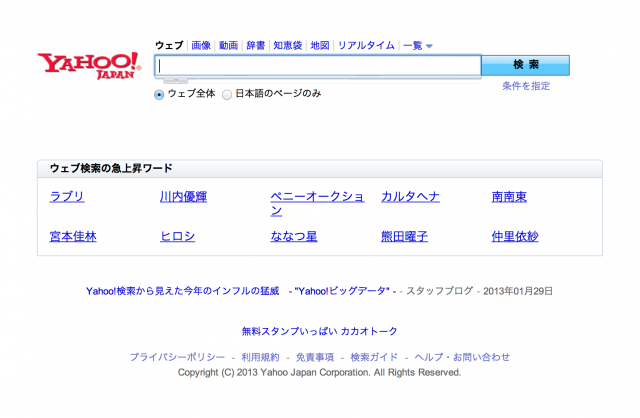Switch to the 画像 search tab
The height and width of the screenshot is (418, 640).
pos(201,45)
